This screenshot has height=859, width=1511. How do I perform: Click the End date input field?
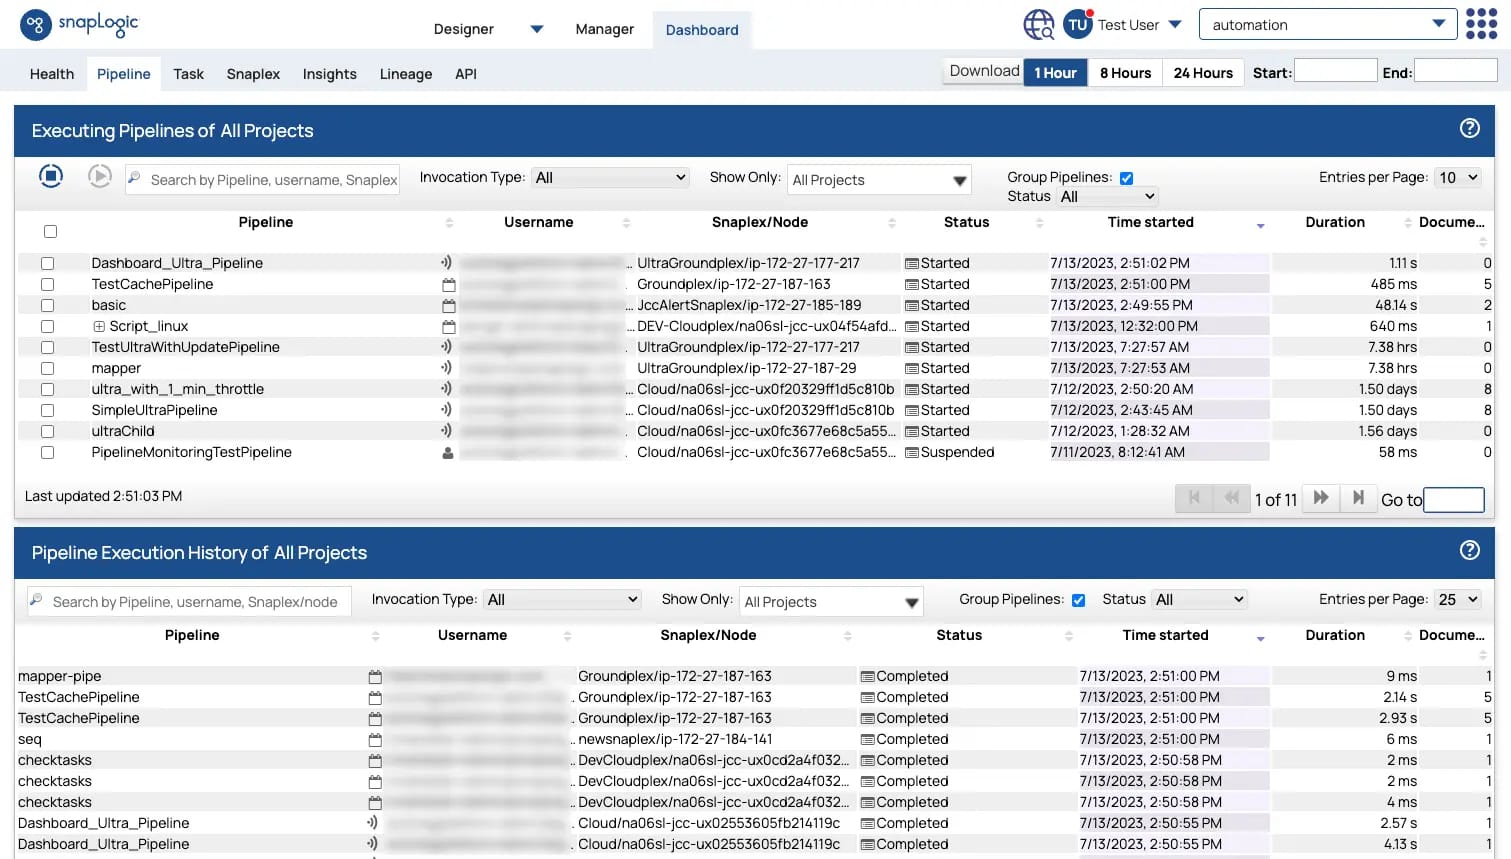pos(1455,70)
